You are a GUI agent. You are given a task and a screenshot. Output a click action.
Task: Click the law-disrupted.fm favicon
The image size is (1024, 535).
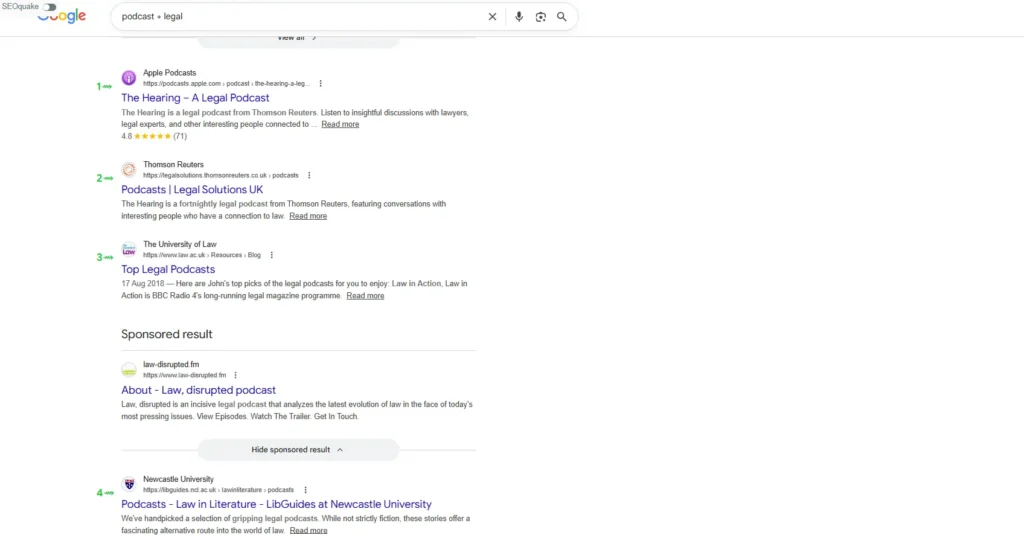click(x=129, y=370)
